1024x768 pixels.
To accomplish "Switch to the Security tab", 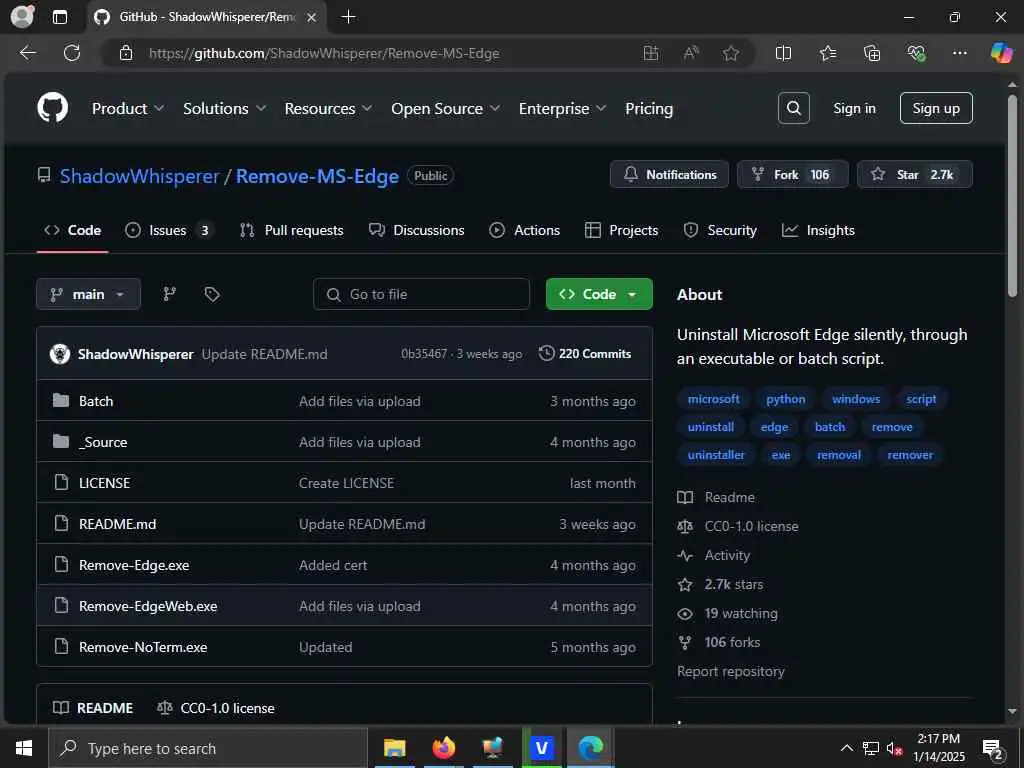I will point(720,230).
